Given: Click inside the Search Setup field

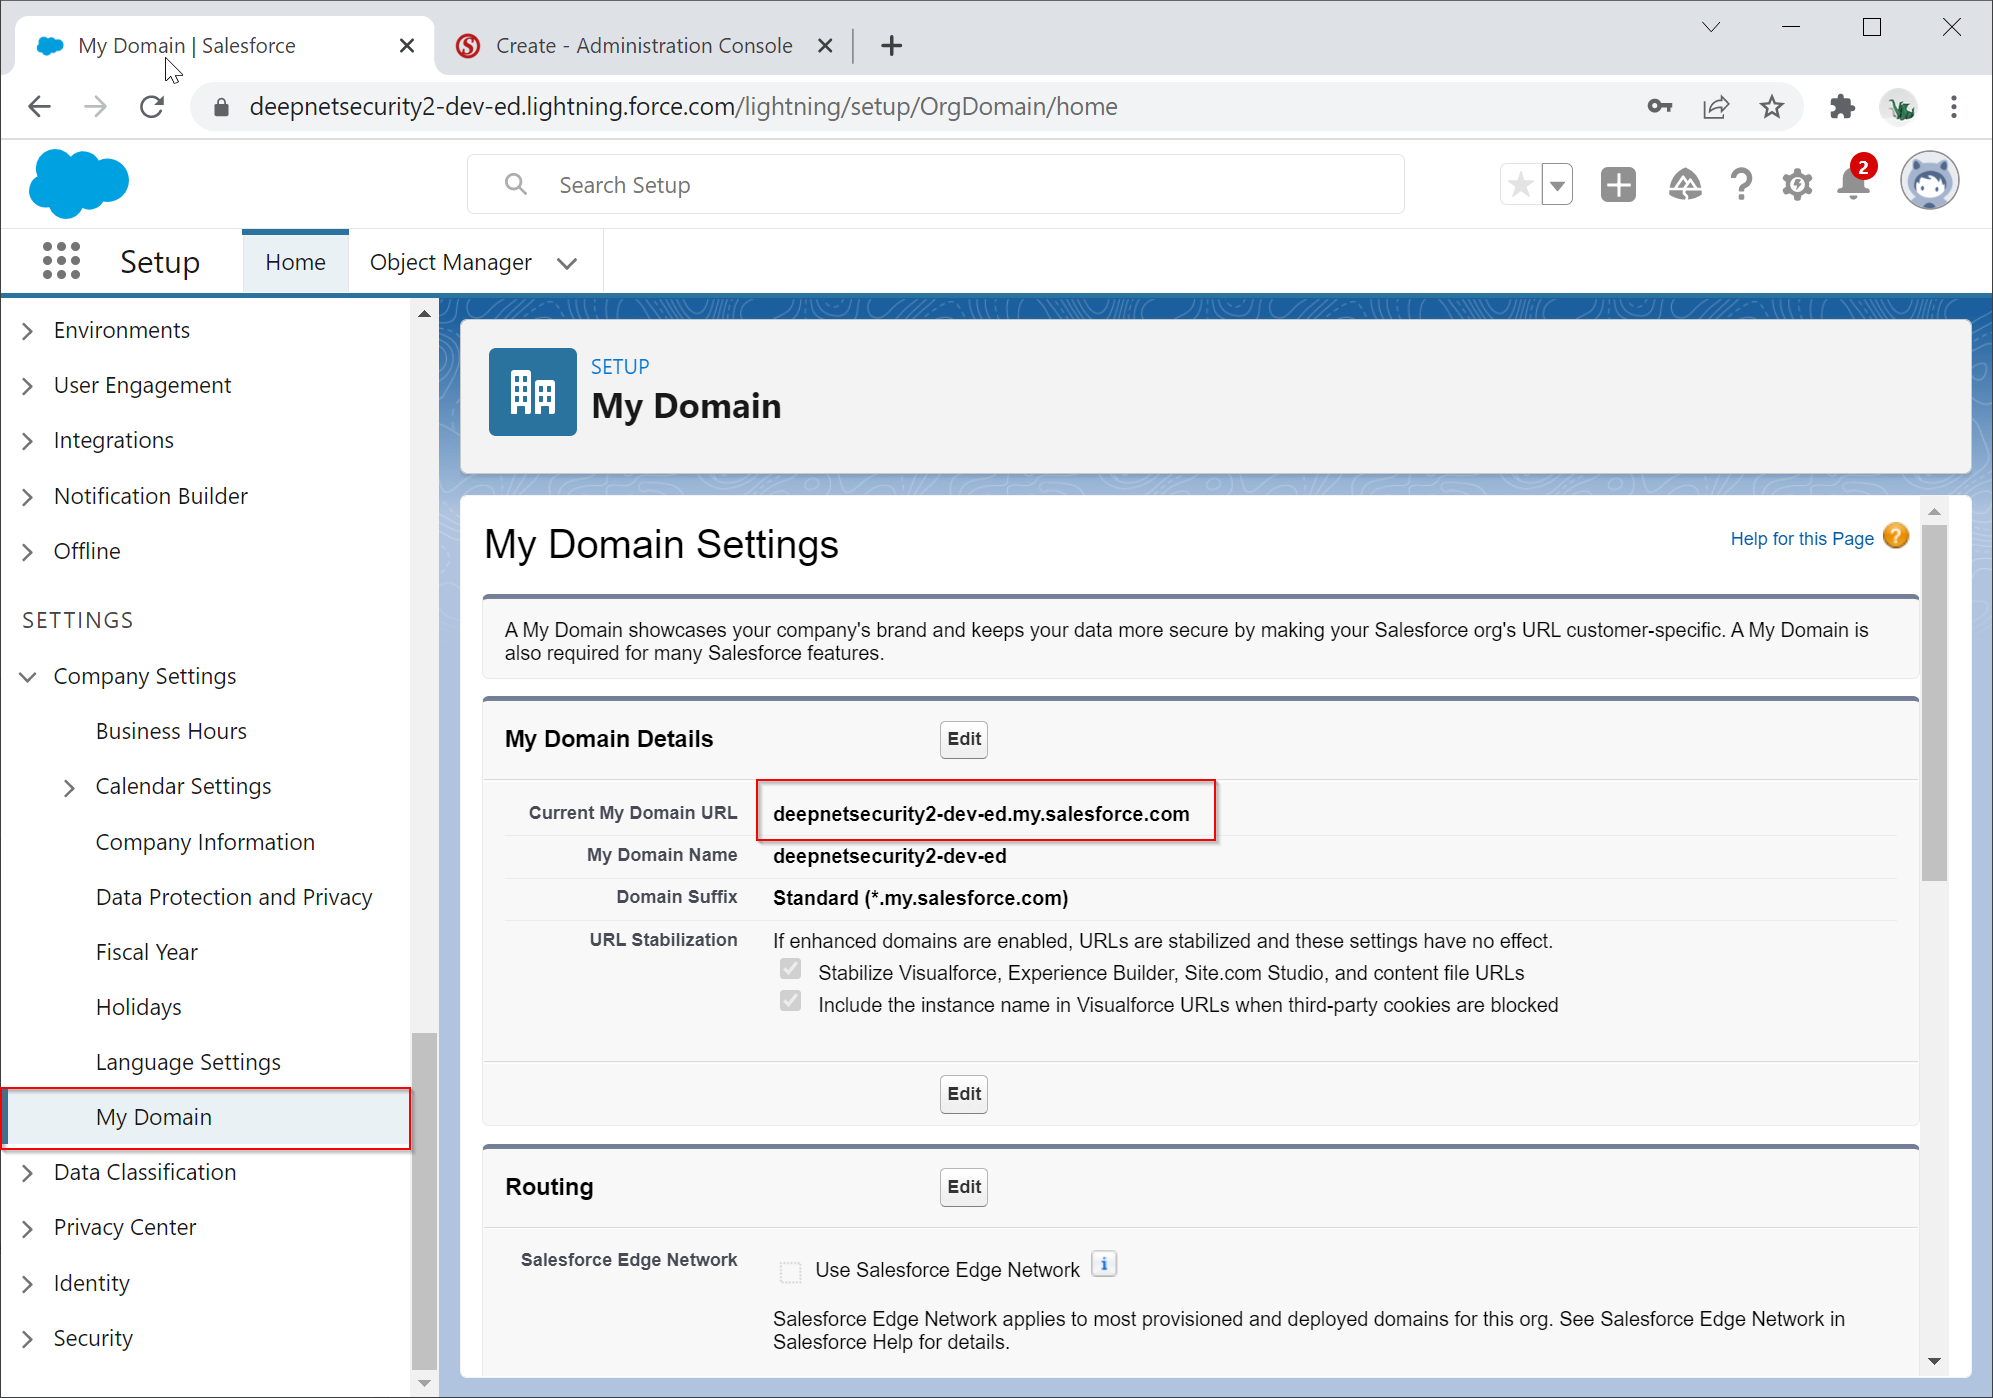Looking at the screenshot, I should [x=935, y=185].
